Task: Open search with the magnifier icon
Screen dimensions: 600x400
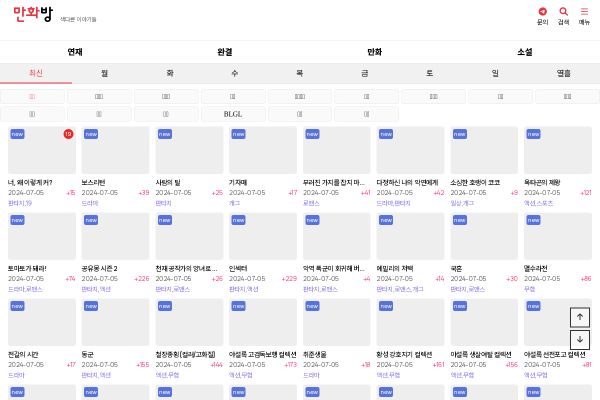Action: 563,15
